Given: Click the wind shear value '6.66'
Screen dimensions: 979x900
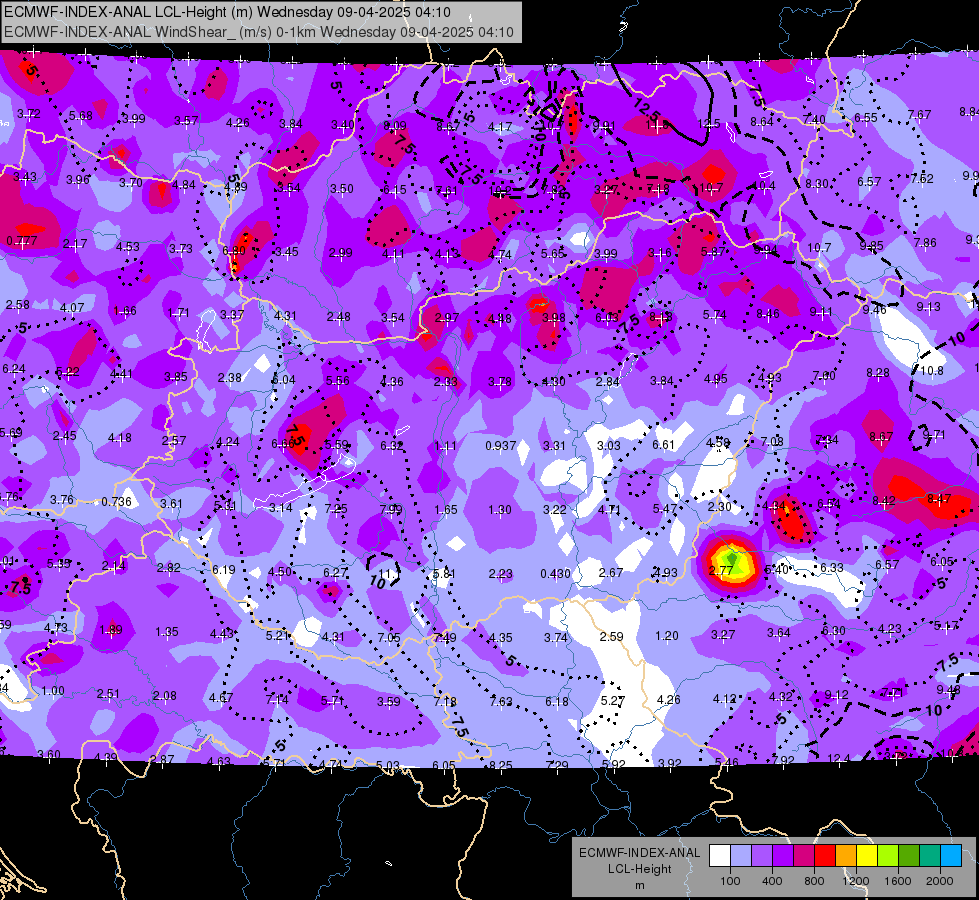Looking at the screenshot, I should click(283, 443).
